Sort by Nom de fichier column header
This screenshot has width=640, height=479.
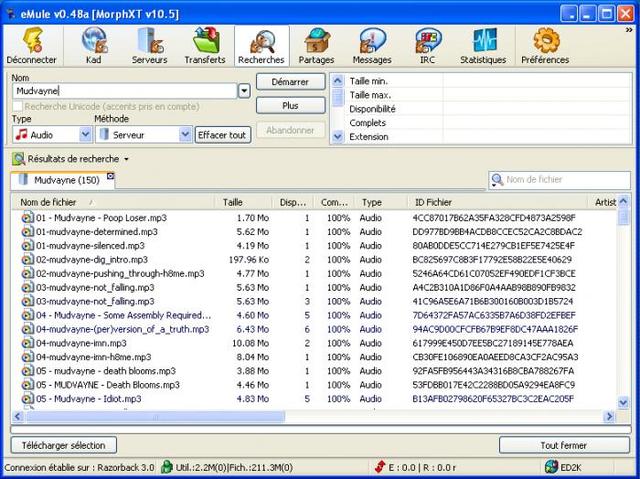[113, 202]
